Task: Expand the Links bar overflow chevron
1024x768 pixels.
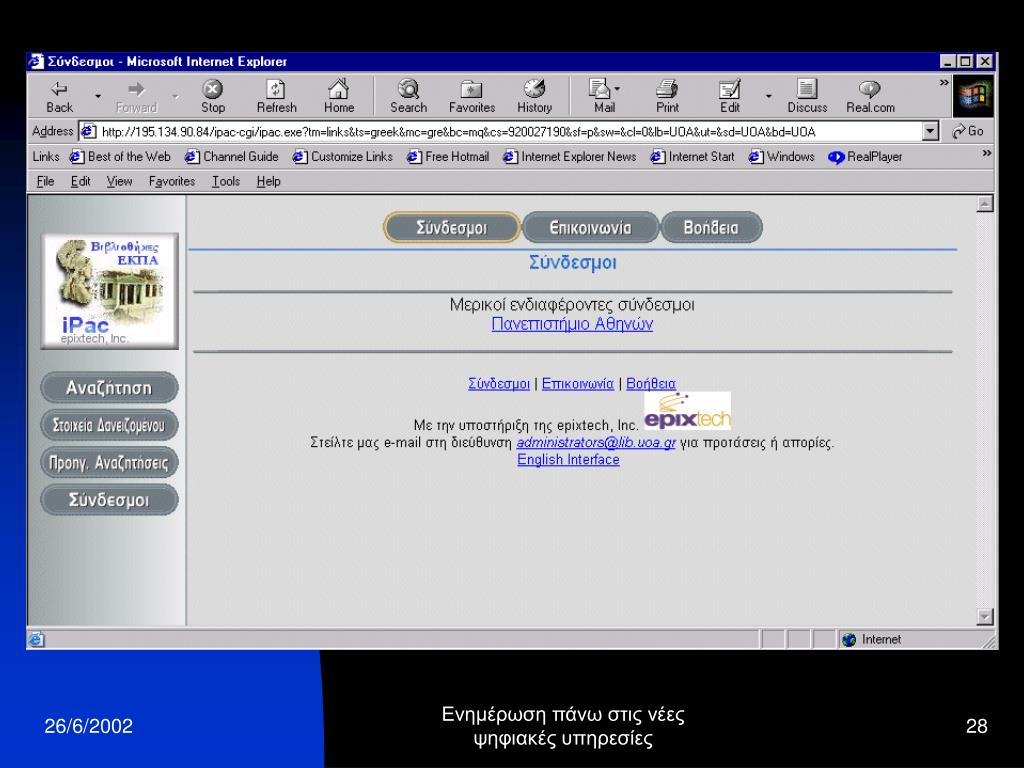Action: point(987,153)
